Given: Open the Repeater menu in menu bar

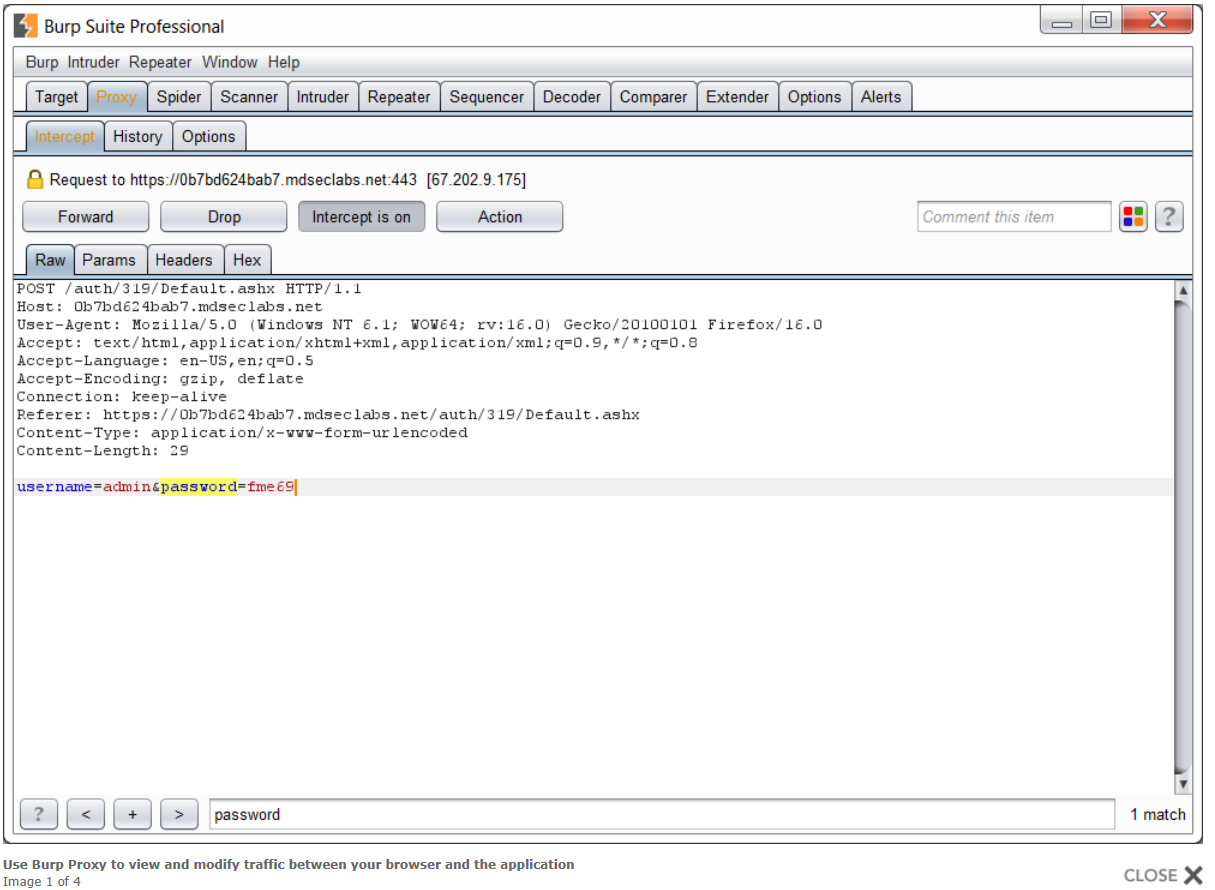Looking at the screenshot, I should coord(160,62).
